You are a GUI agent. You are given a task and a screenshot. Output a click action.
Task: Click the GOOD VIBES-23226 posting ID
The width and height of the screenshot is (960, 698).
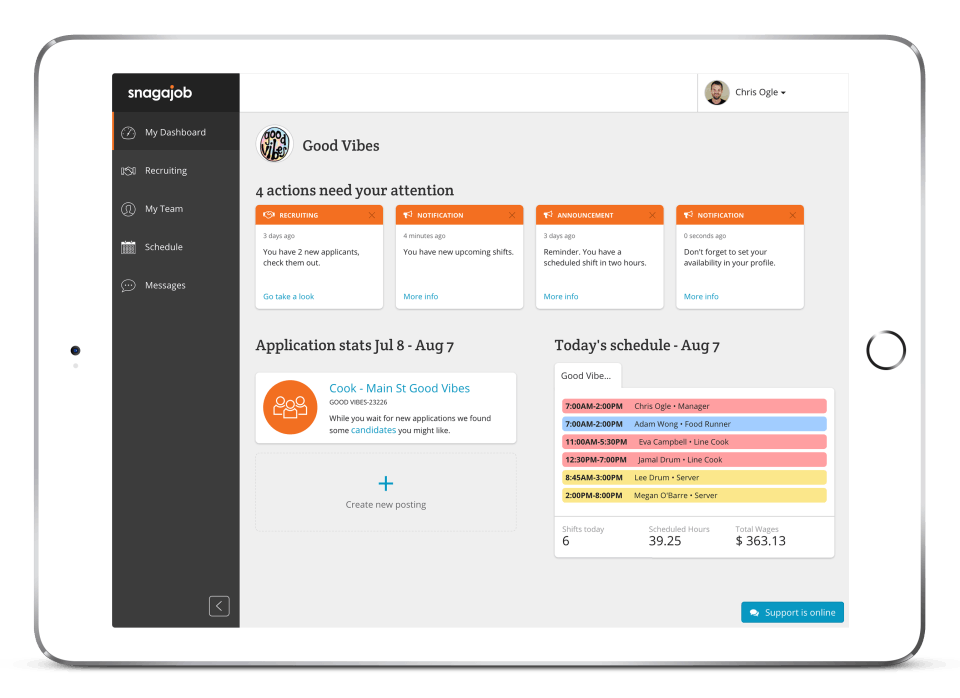[358, 402]
